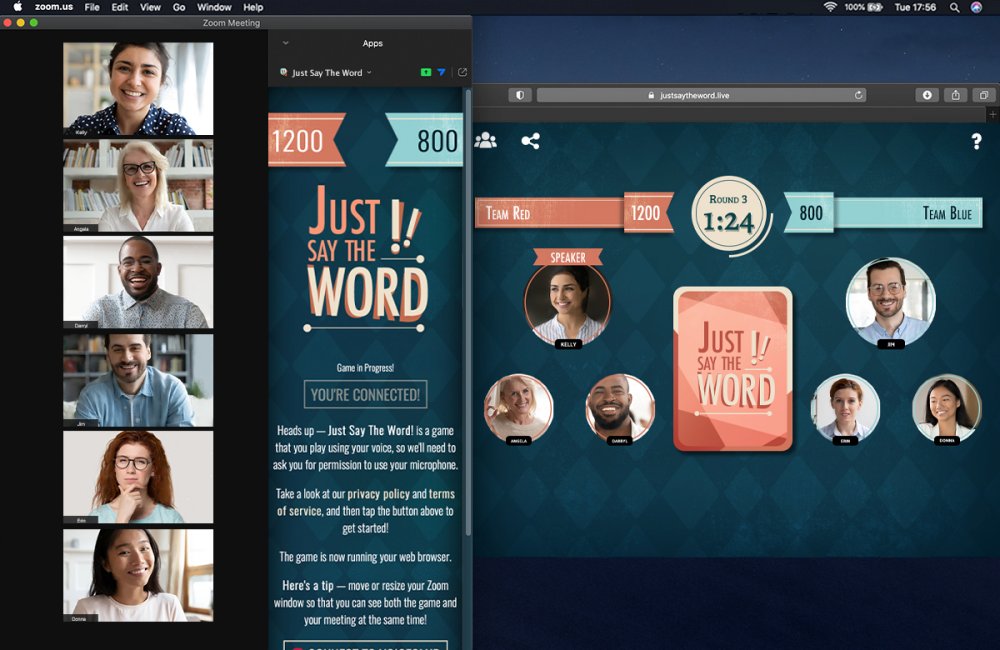Click the Just Say The Word card
1000x650 pixels.
733,369
